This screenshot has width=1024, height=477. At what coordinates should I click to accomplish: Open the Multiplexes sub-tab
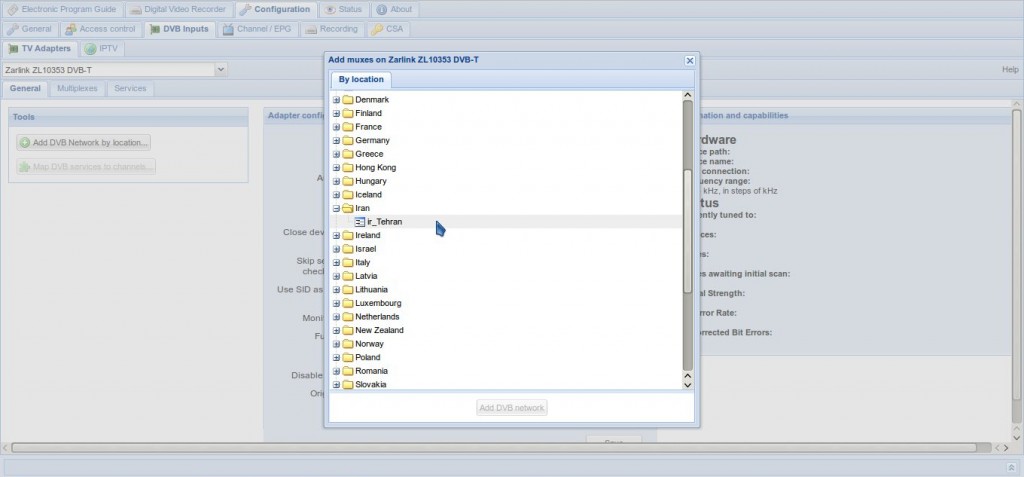click(77, 89)
